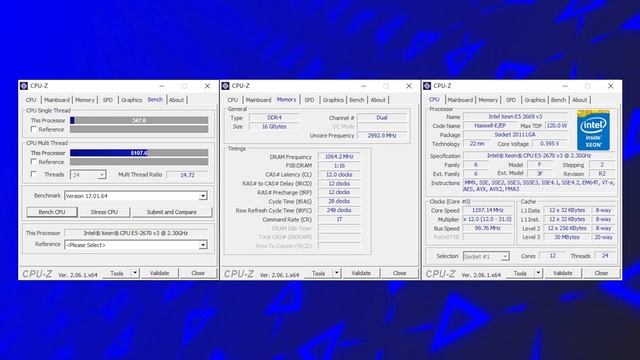Screen dimensions: 640x360
Task: Click memory Type value DDR4
Action: [x=274, y=118]
